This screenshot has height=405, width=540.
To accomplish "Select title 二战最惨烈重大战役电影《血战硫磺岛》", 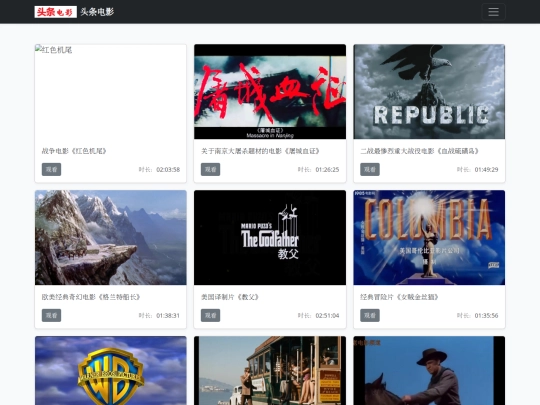I will coord(420,151).
